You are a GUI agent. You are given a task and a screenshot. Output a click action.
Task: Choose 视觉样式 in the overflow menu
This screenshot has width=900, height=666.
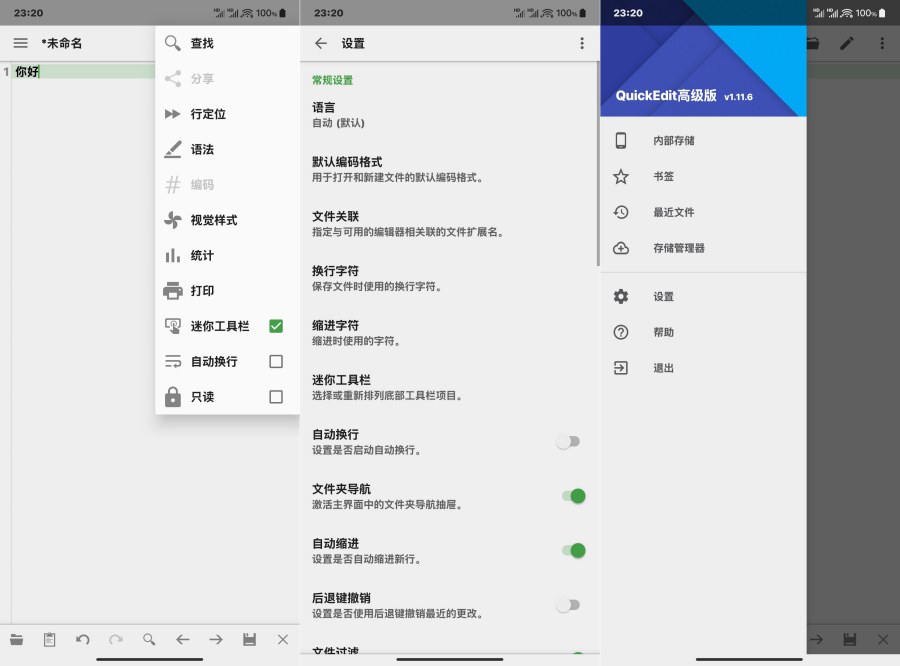[227, 220]
